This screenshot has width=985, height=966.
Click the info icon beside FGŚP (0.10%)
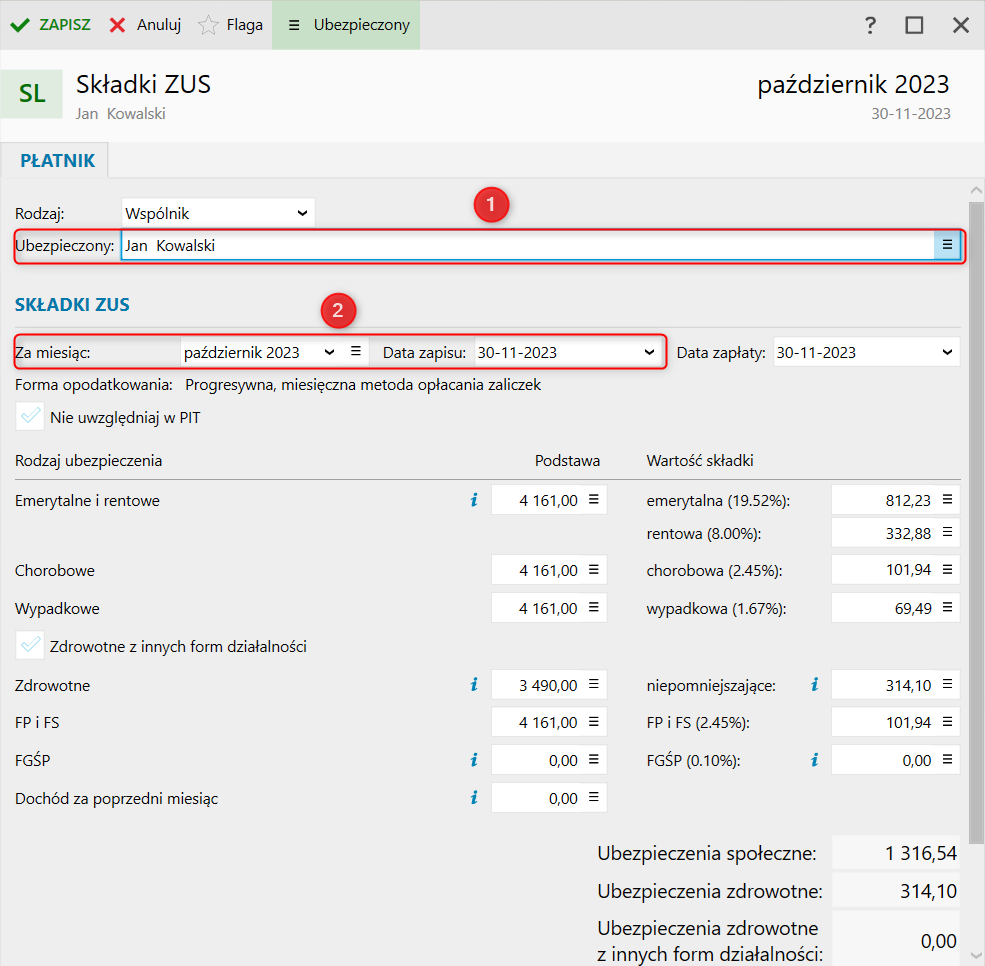(815, 760)
